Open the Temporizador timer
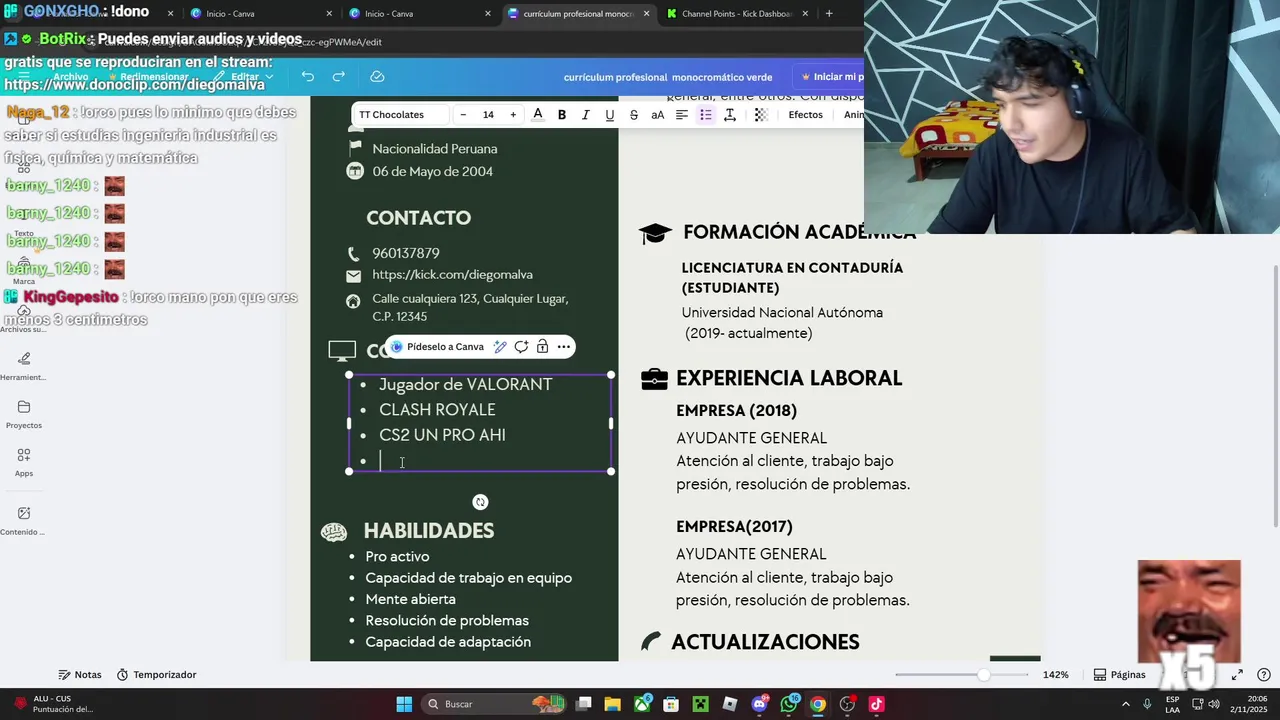 click(157, 675)
